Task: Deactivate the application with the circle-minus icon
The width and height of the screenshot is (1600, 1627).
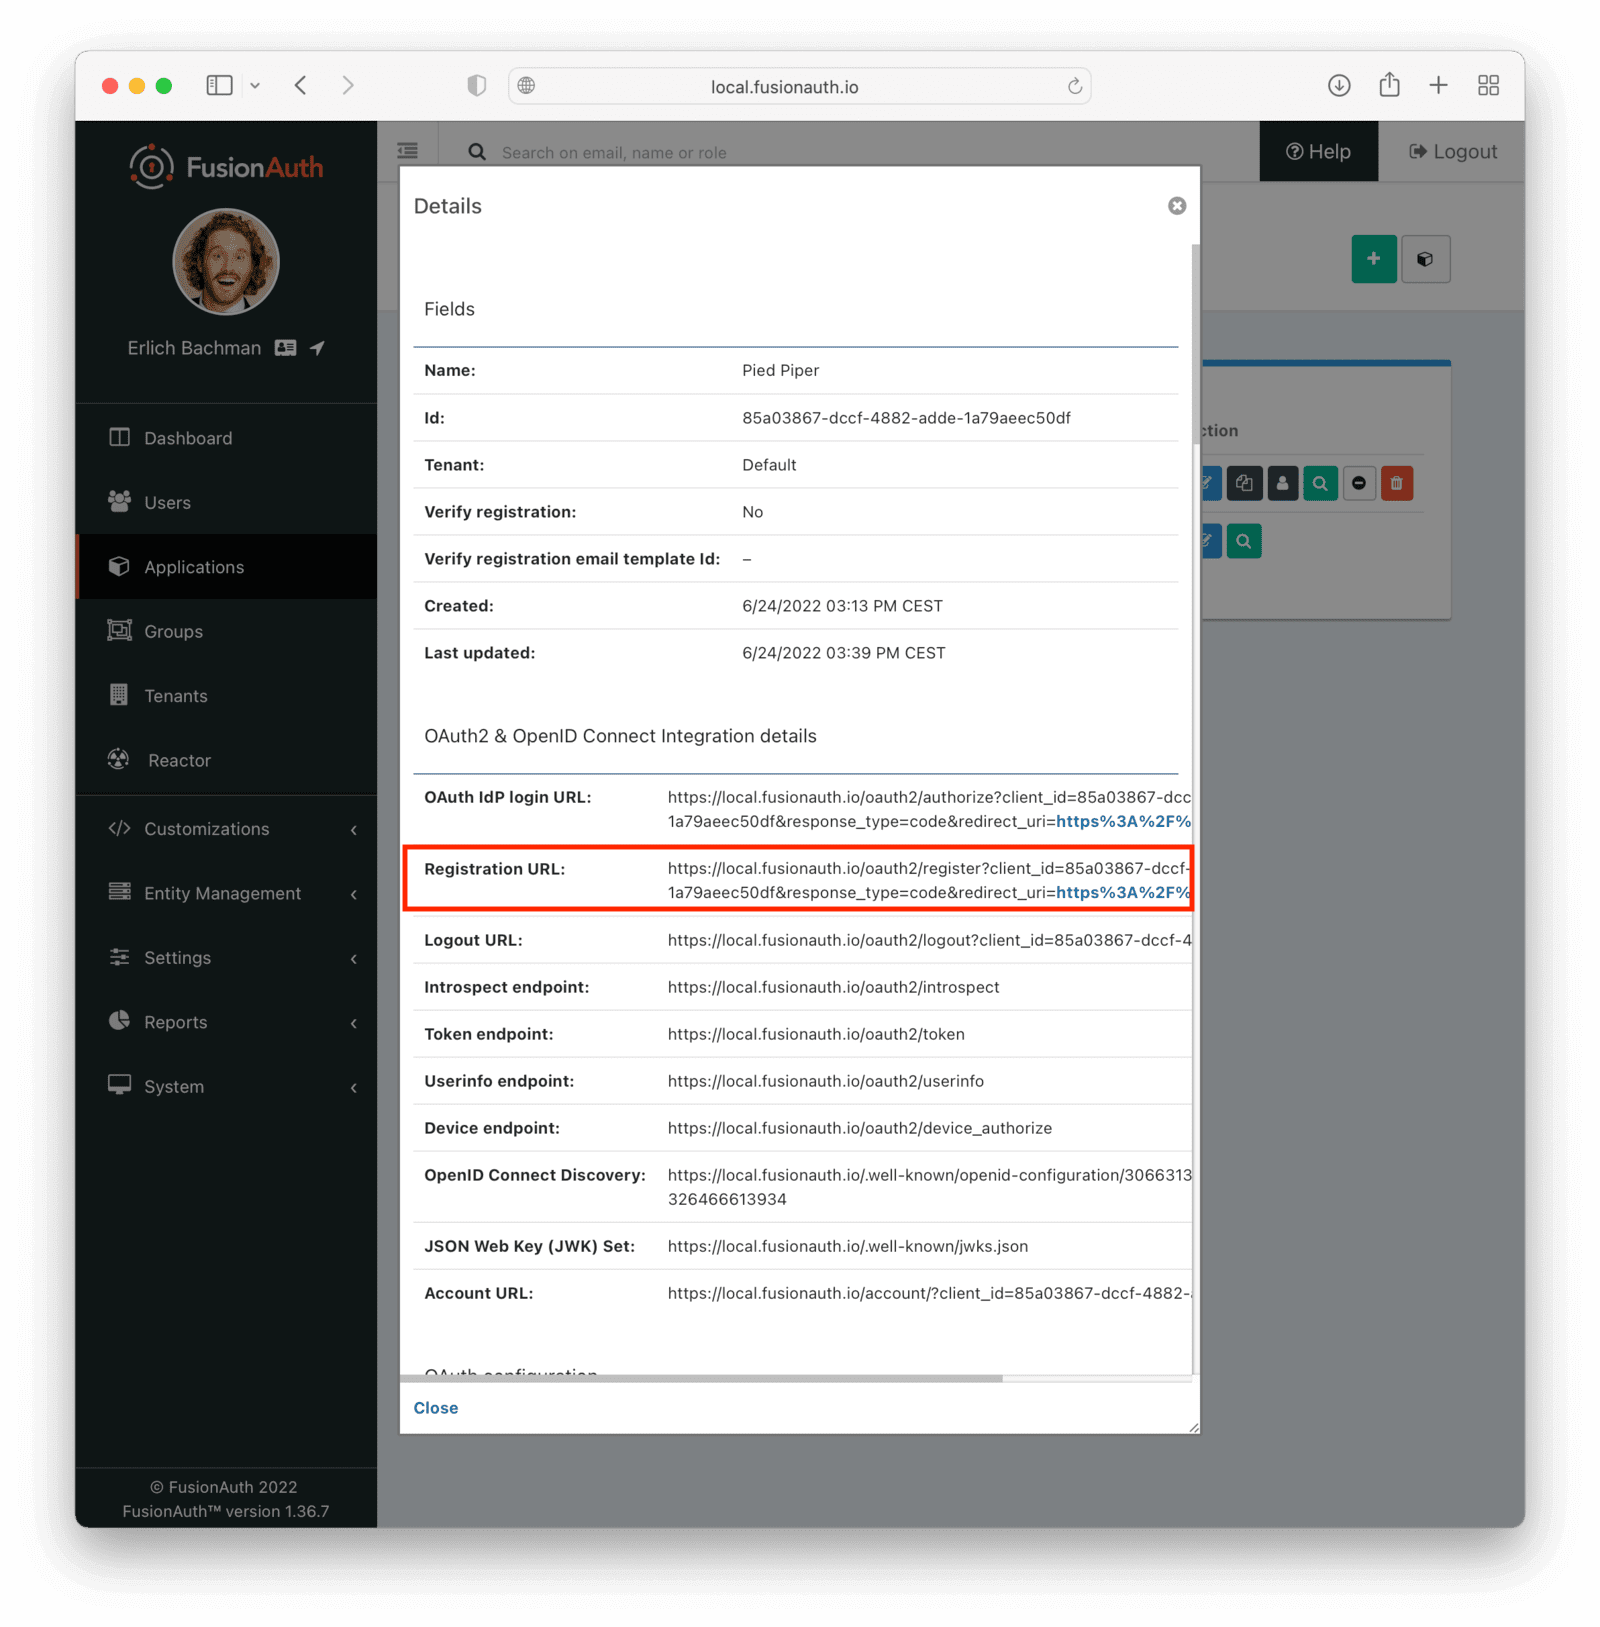Action: coord(1359,483)
